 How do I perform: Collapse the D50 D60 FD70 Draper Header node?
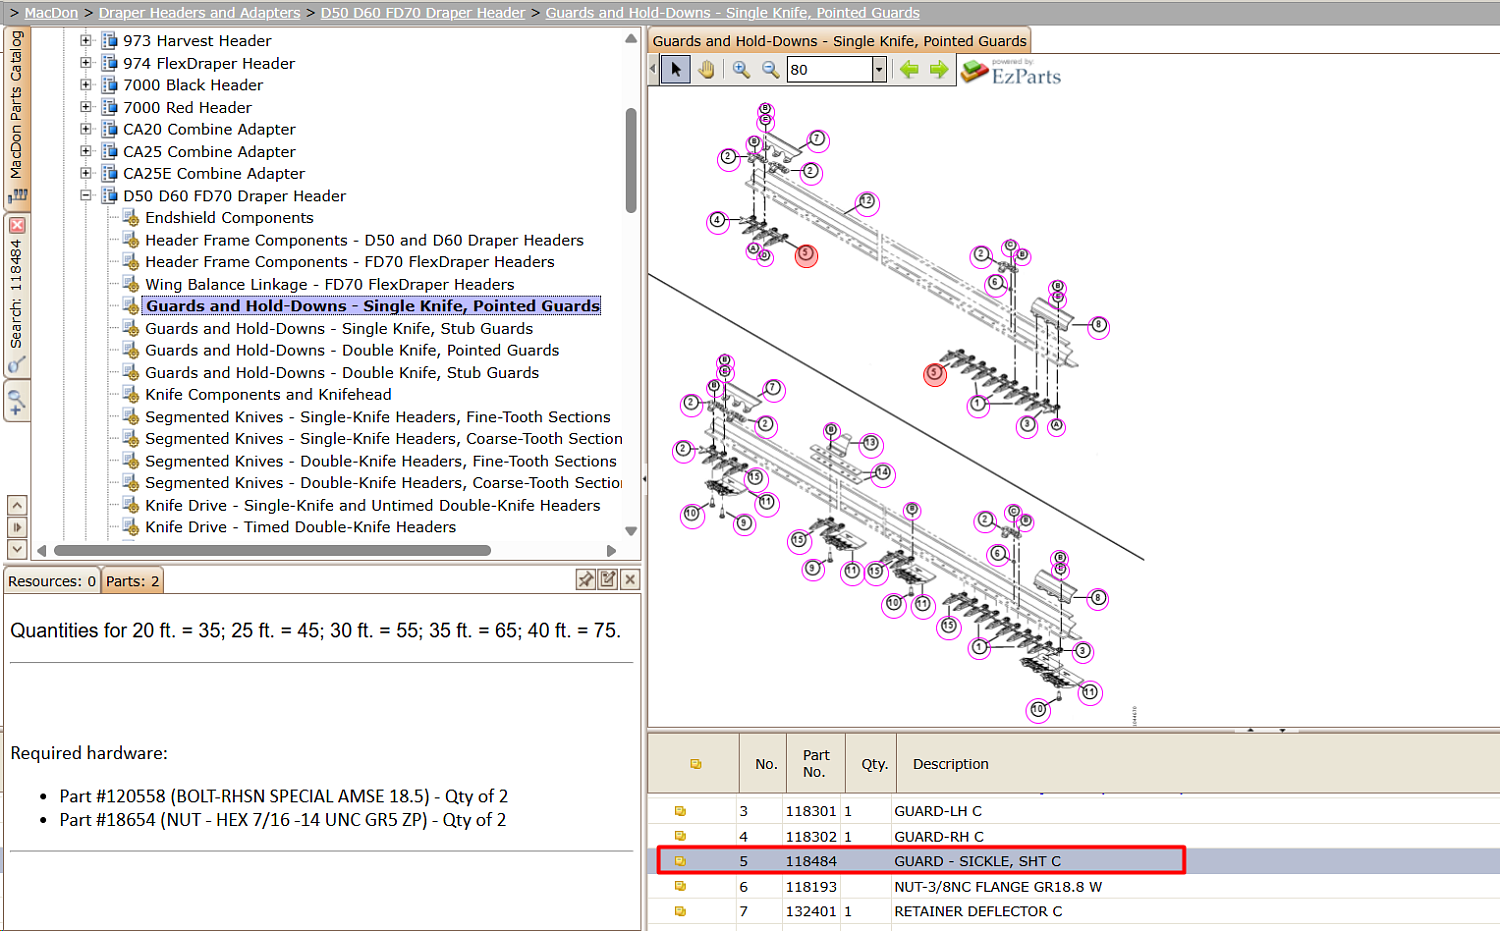point(86,196)
